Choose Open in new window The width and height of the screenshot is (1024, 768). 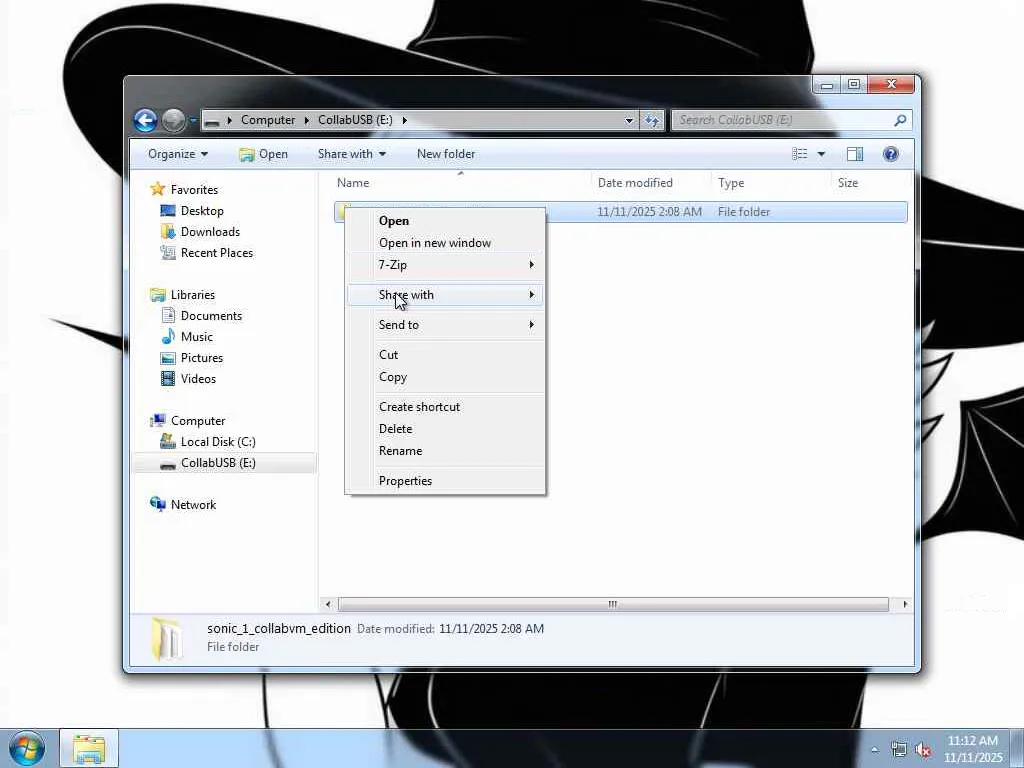(x=445, y=243)
